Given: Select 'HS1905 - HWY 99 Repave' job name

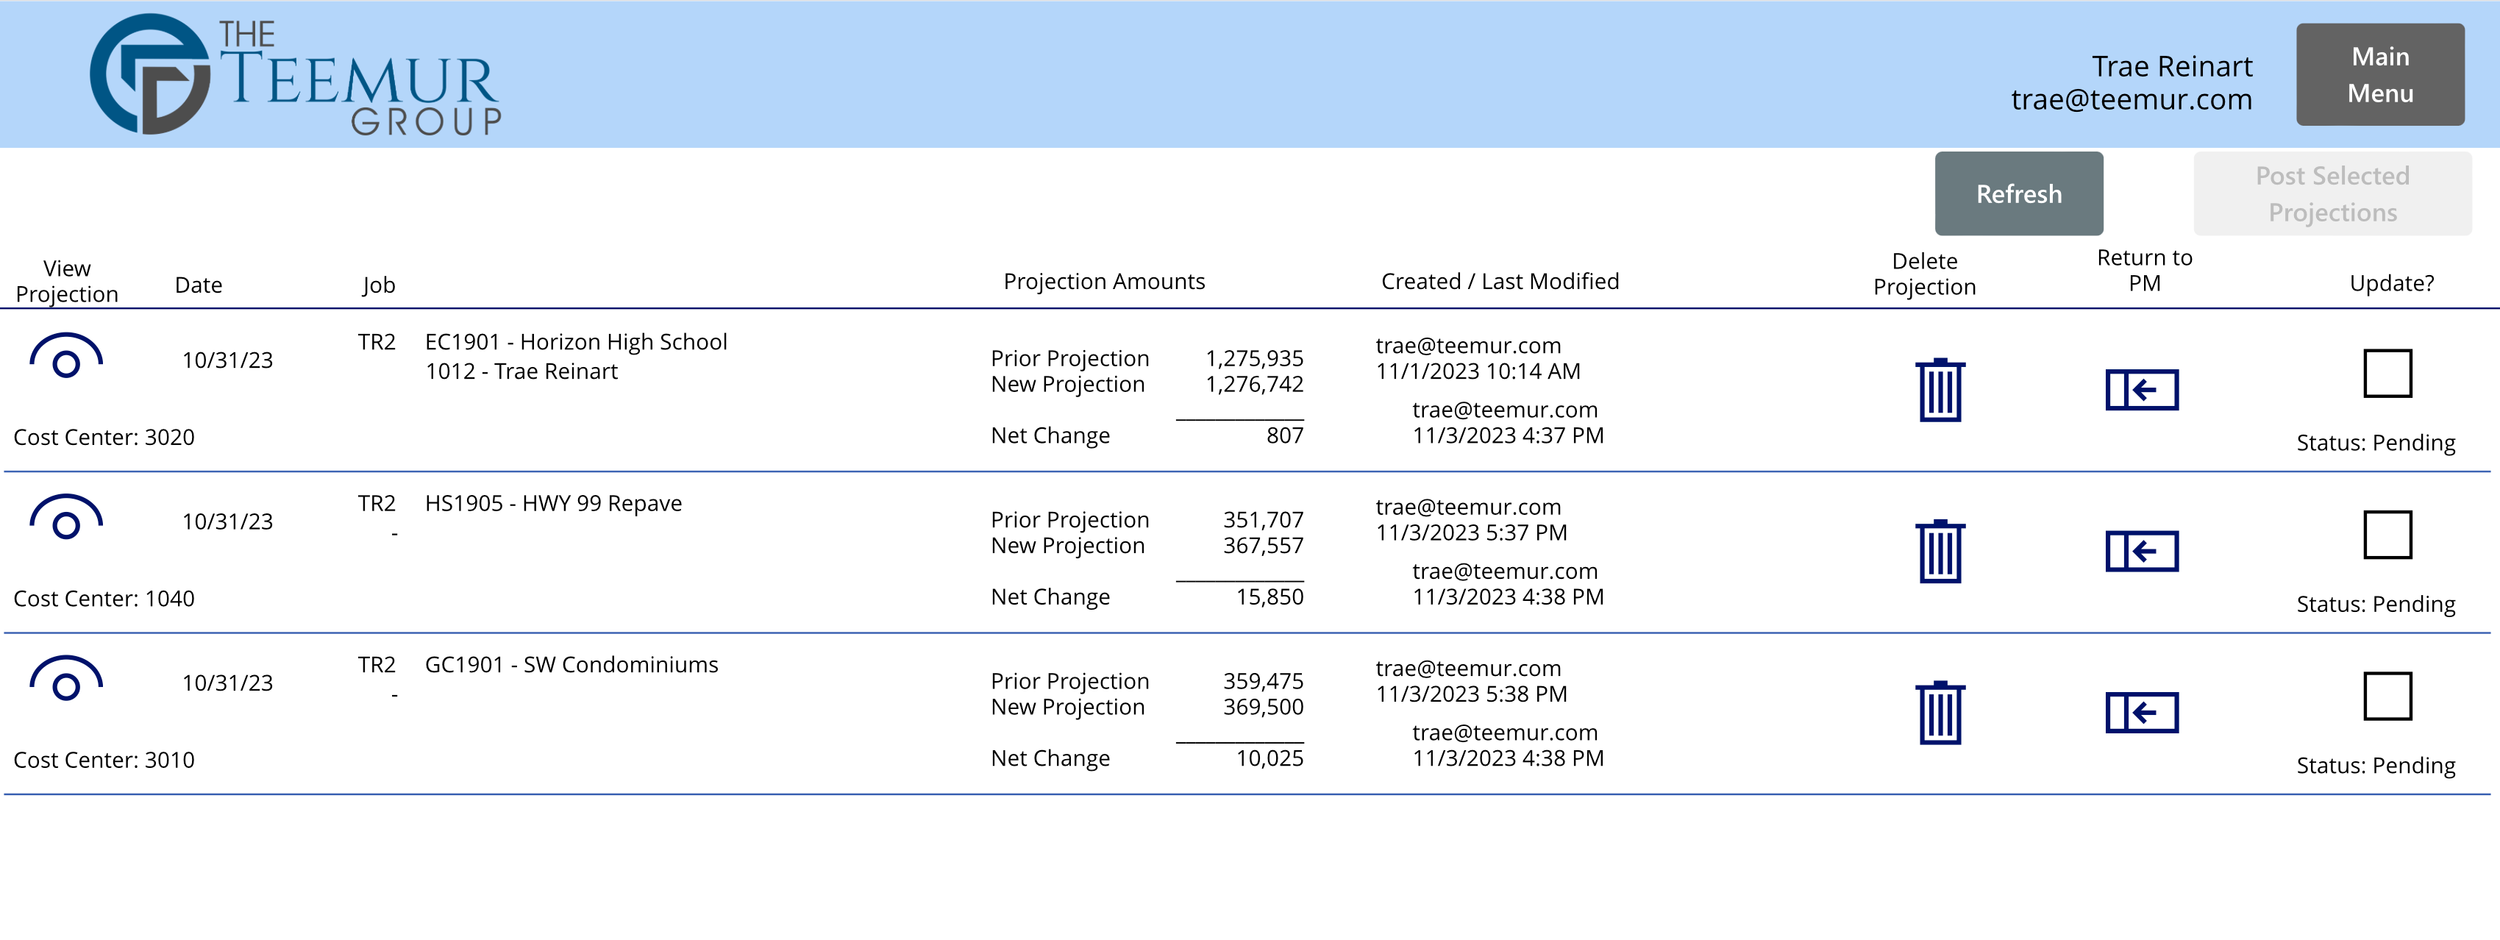Looking at the screenshot, I should [x=553, y=503].
